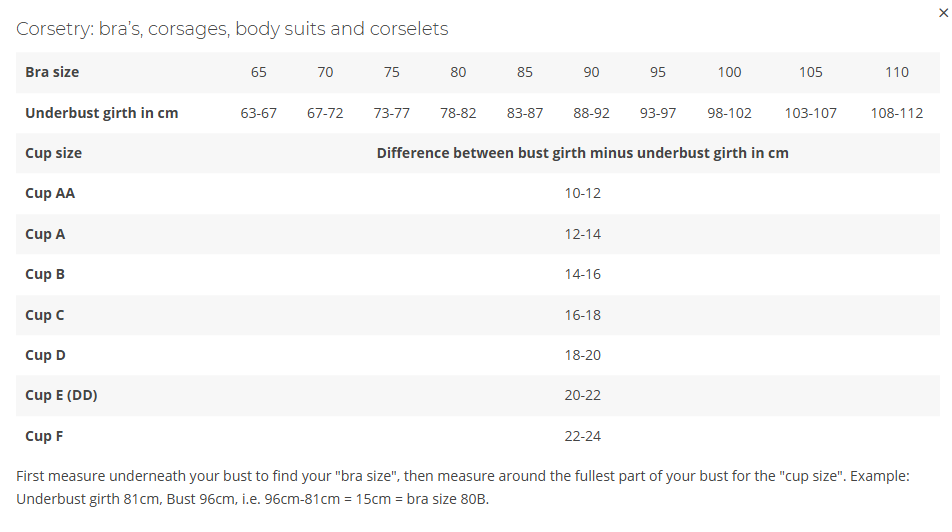Click the 'Difference between bust girth' header text
This screenshot has height=532, width=952.
[582, 153]
